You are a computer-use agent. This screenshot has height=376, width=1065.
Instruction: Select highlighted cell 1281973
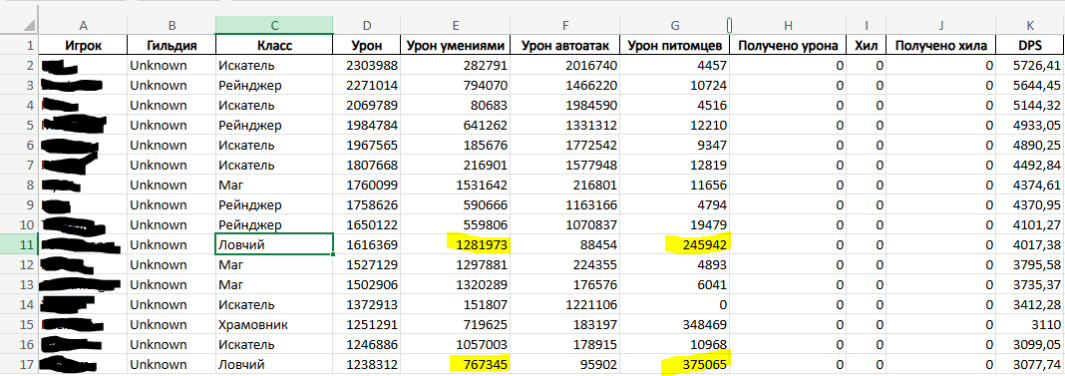point(456,244)
